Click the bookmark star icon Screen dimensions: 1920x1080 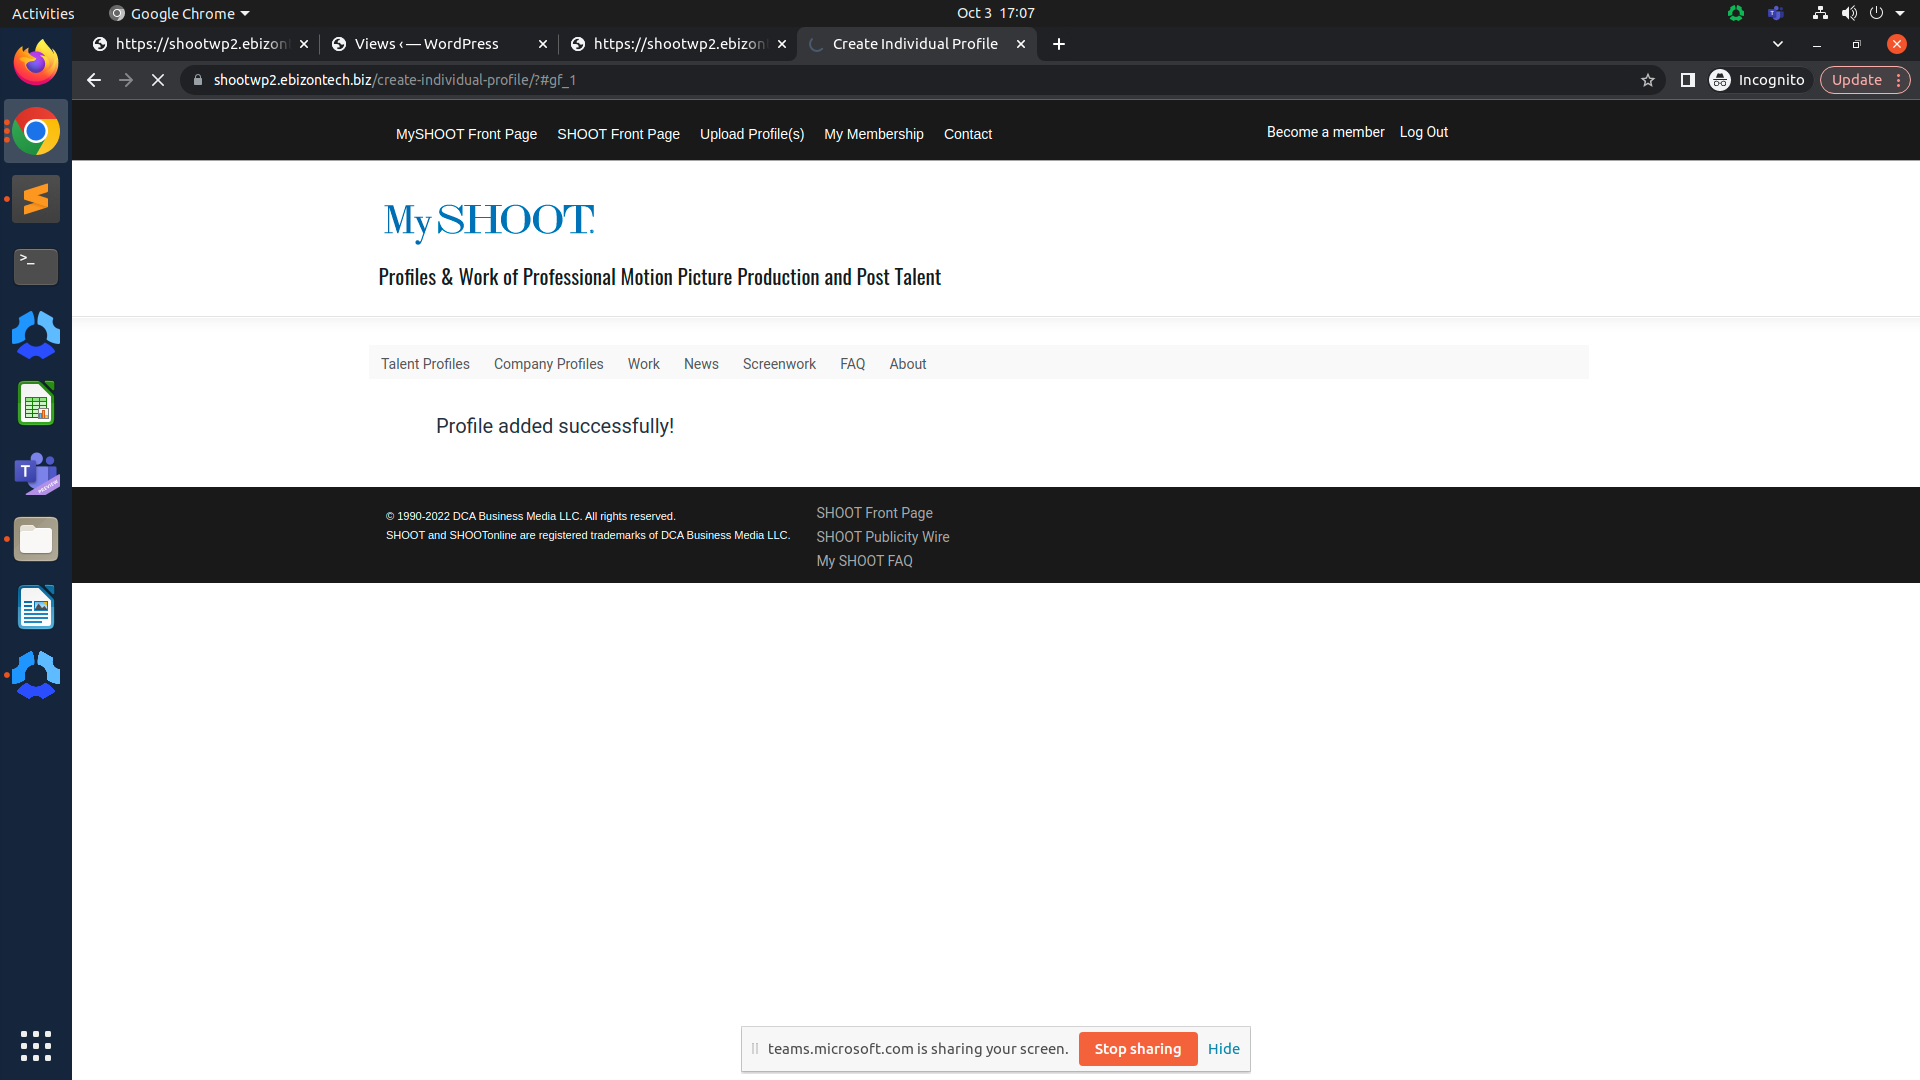[x=1648, y=80]
